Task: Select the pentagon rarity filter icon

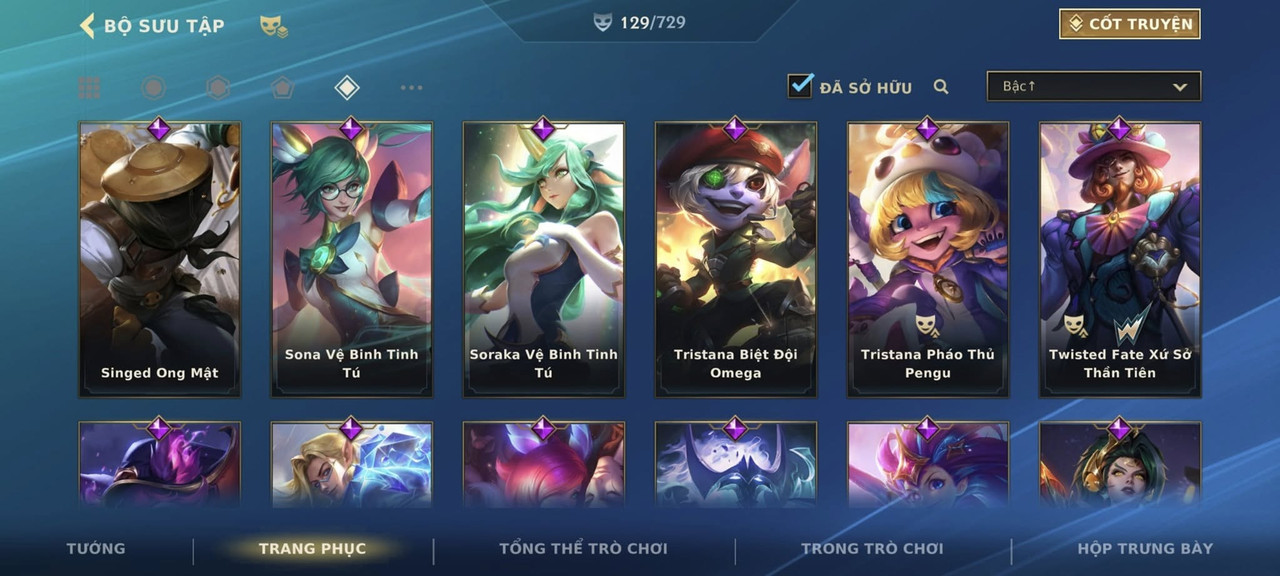Action: click(282, 88)
